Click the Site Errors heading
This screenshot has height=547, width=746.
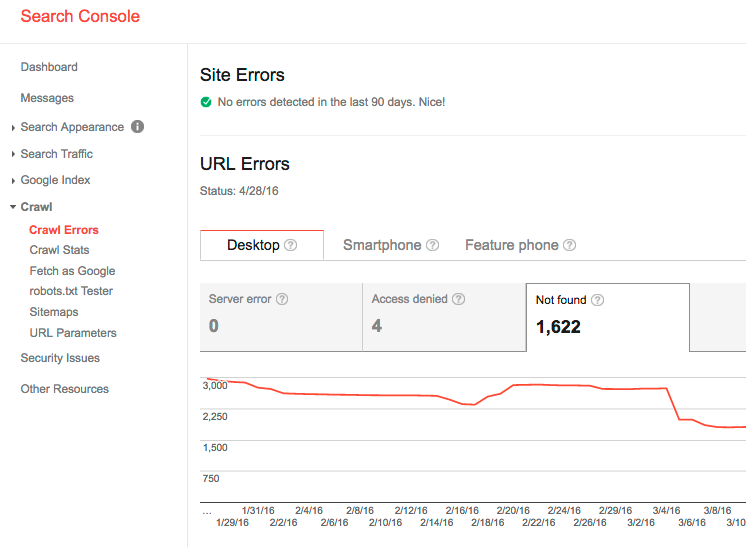pos(242,75)
